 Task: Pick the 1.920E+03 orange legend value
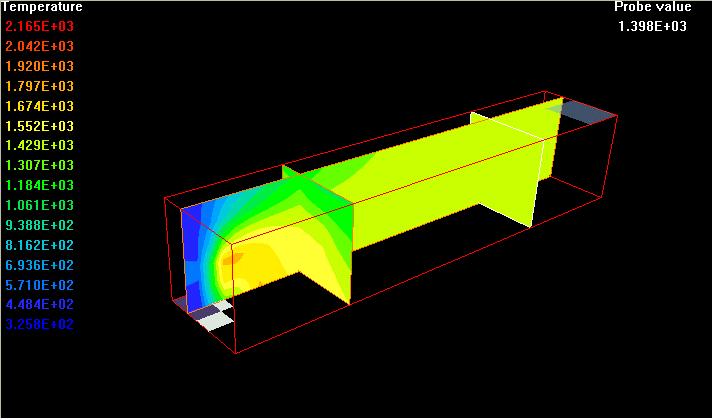pos(40,66)
